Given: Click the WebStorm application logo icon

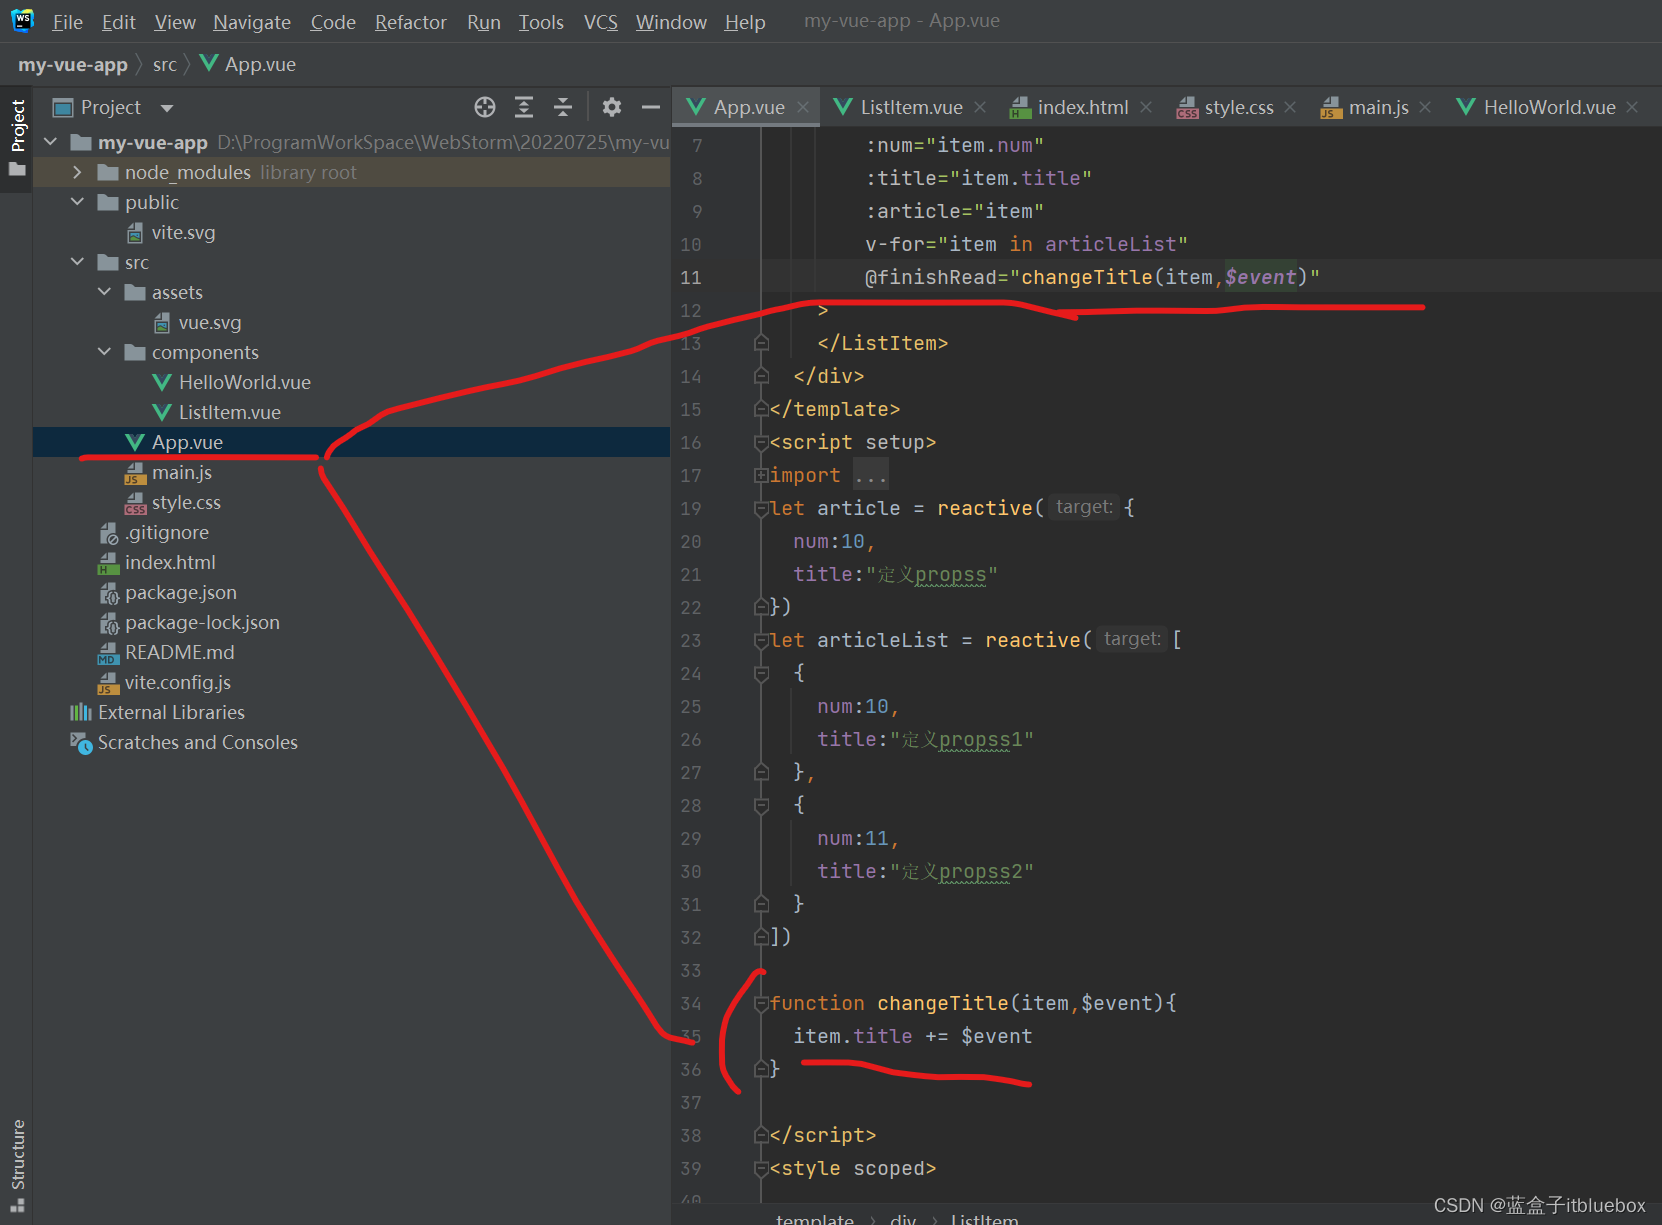Looking at the screenshot, I should coord(22,20).
